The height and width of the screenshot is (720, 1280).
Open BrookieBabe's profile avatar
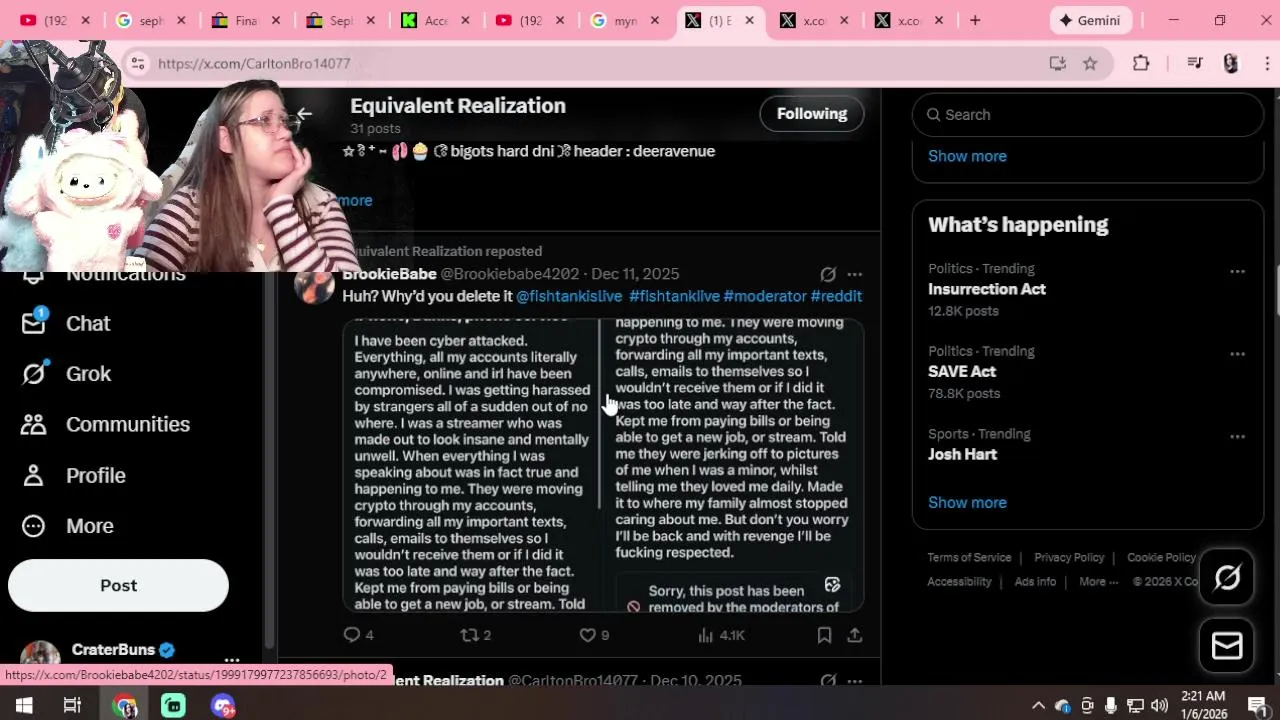(x=315, y=285)
